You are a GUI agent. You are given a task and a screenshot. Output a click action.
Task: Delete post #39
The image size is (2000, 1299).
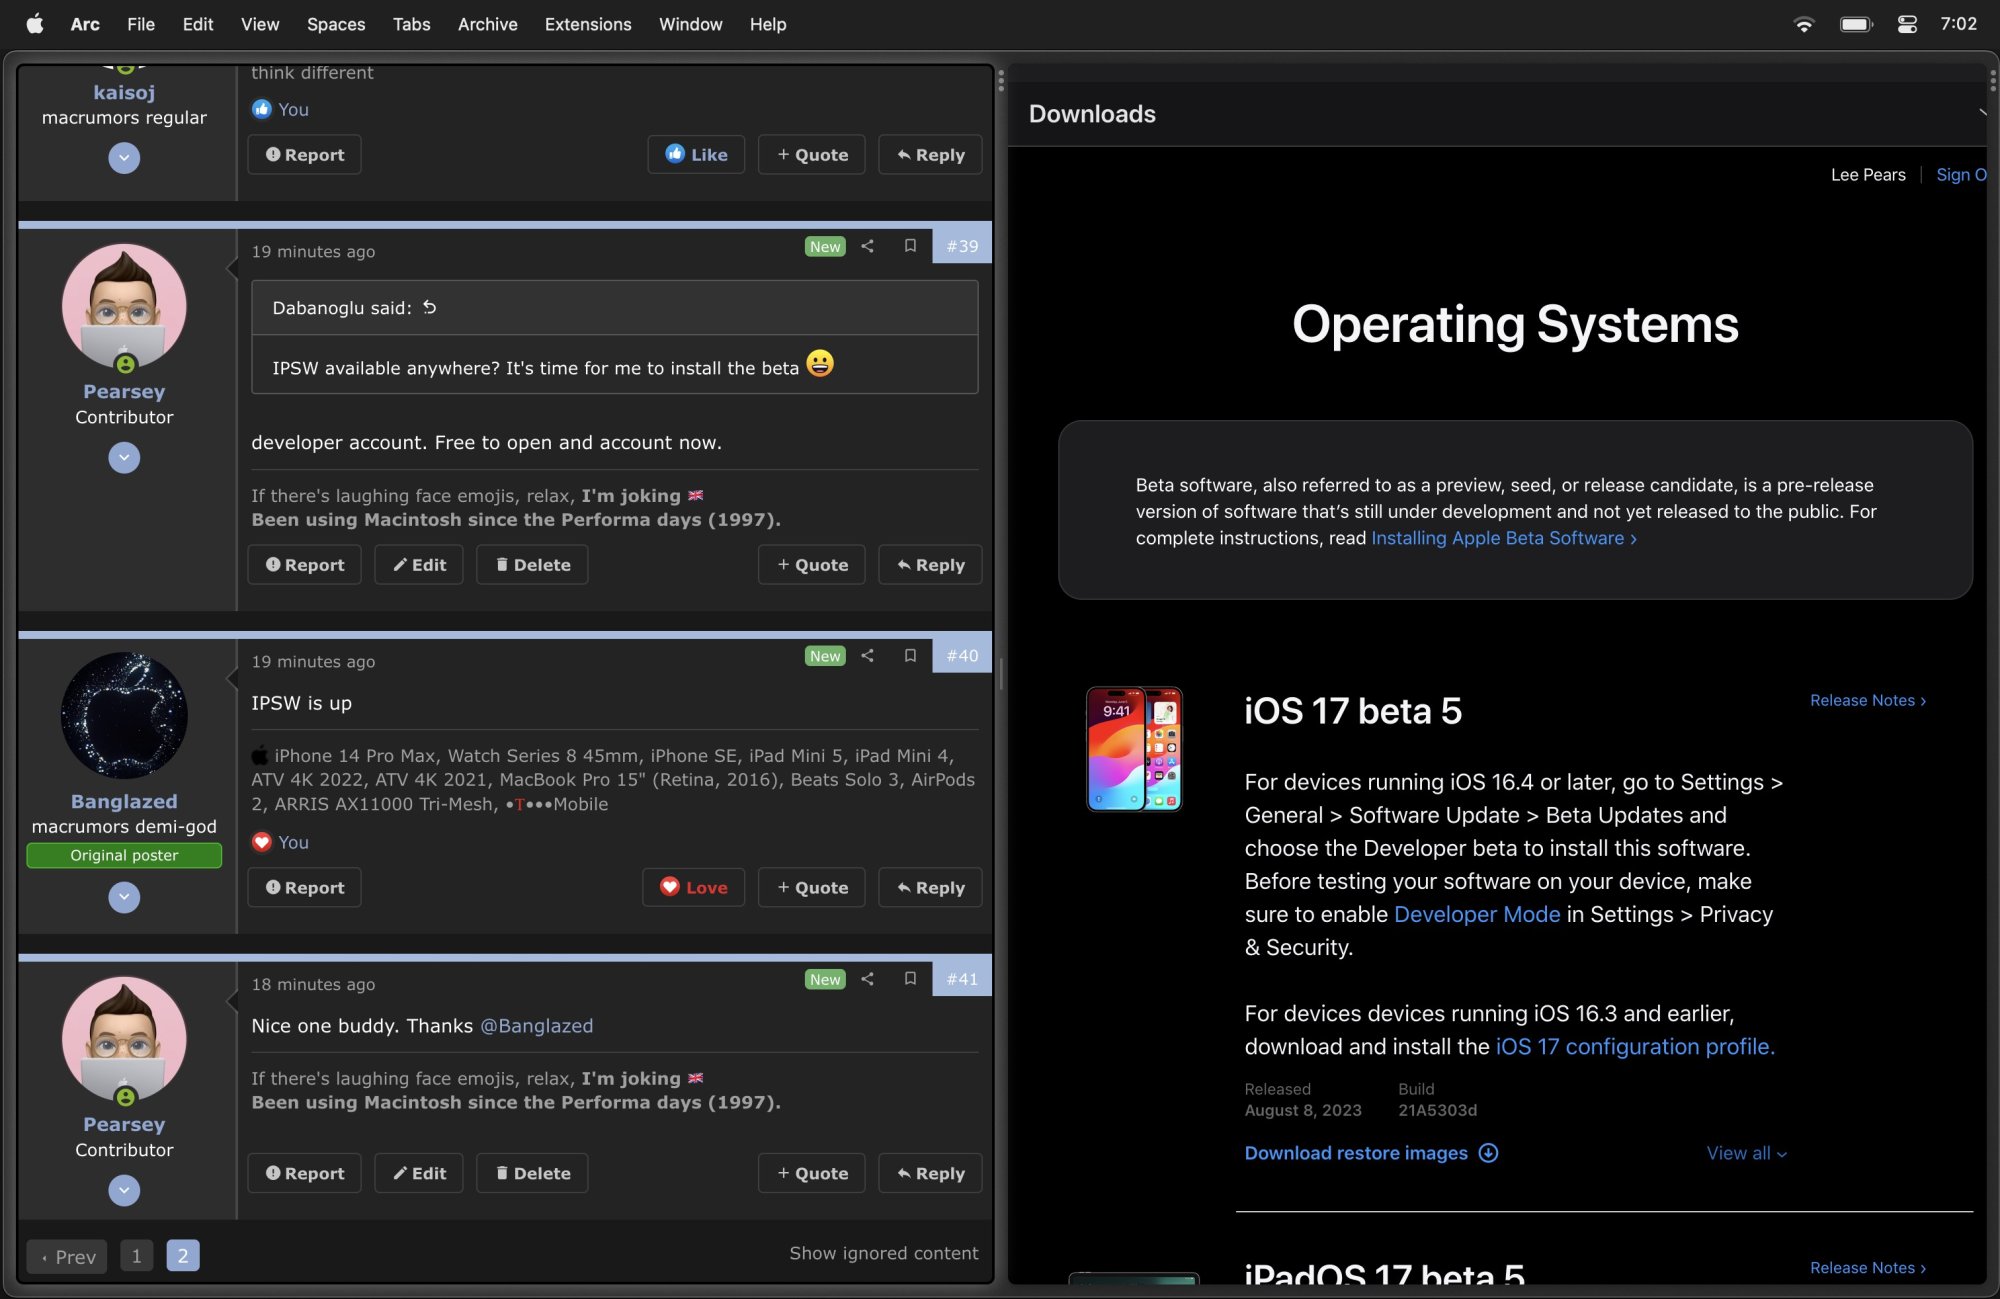point(532,565)
